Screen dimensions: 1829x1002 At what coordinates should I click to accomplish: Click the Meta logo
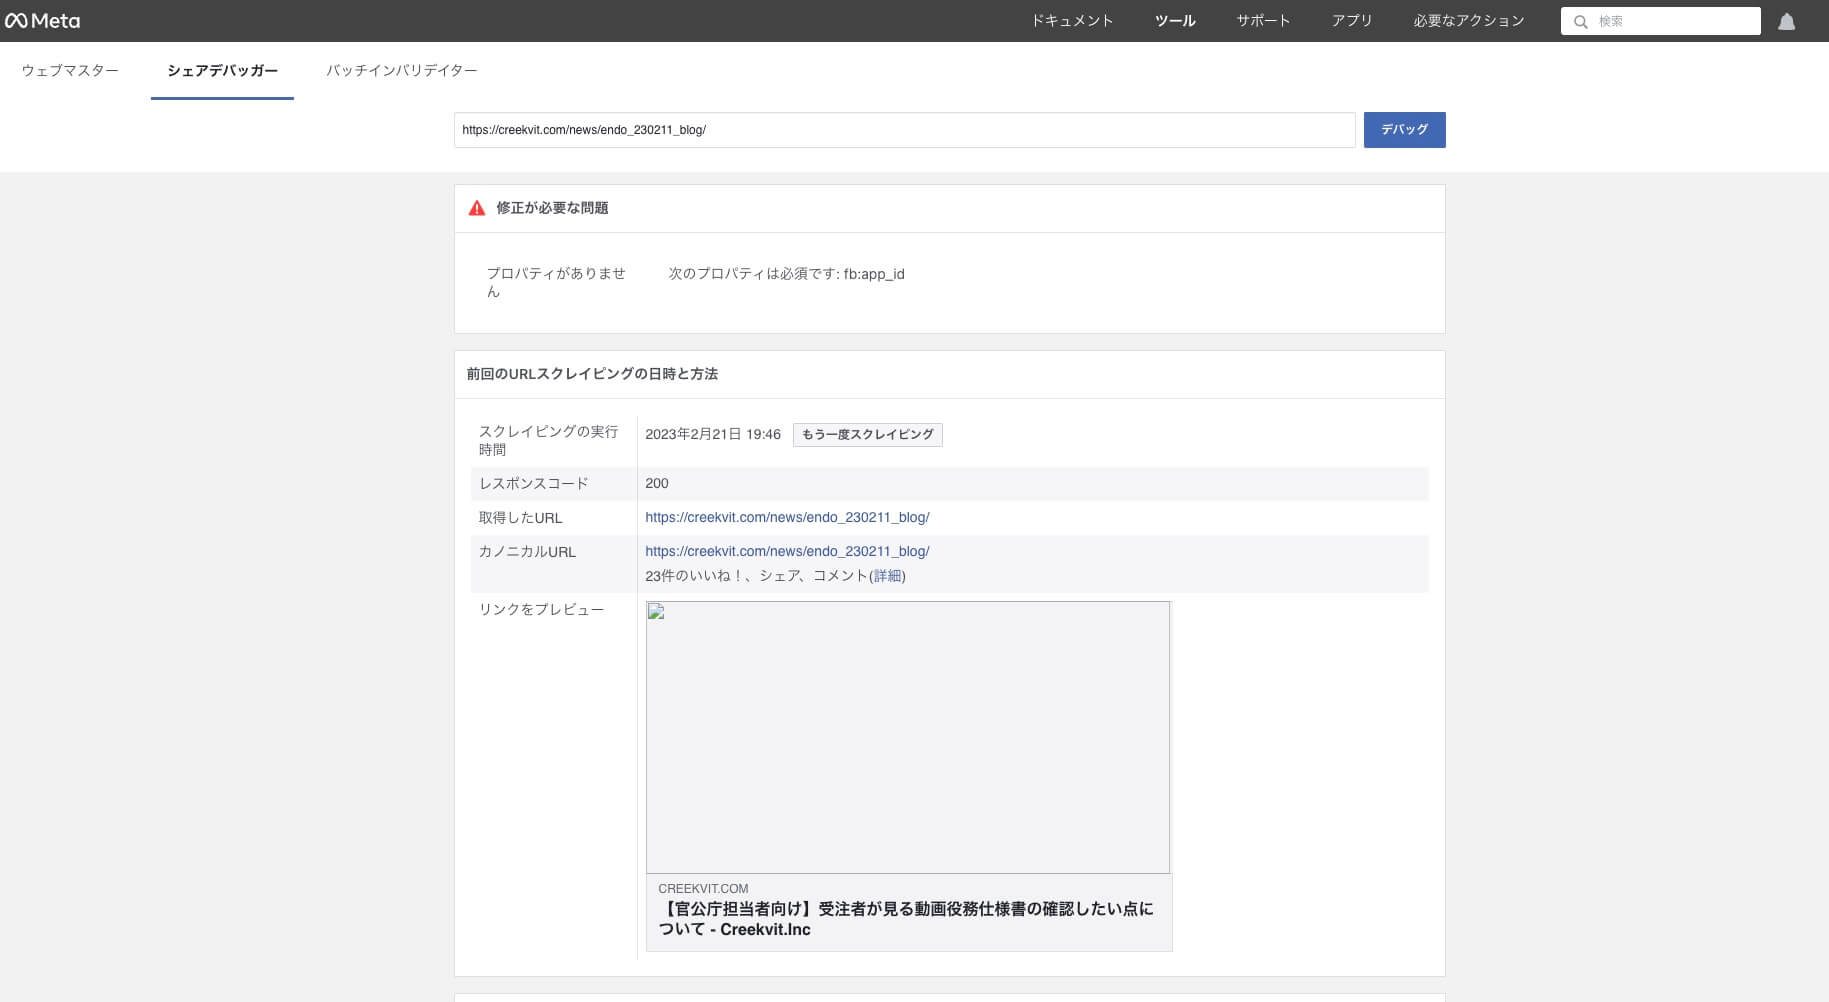tap(42, 20)
